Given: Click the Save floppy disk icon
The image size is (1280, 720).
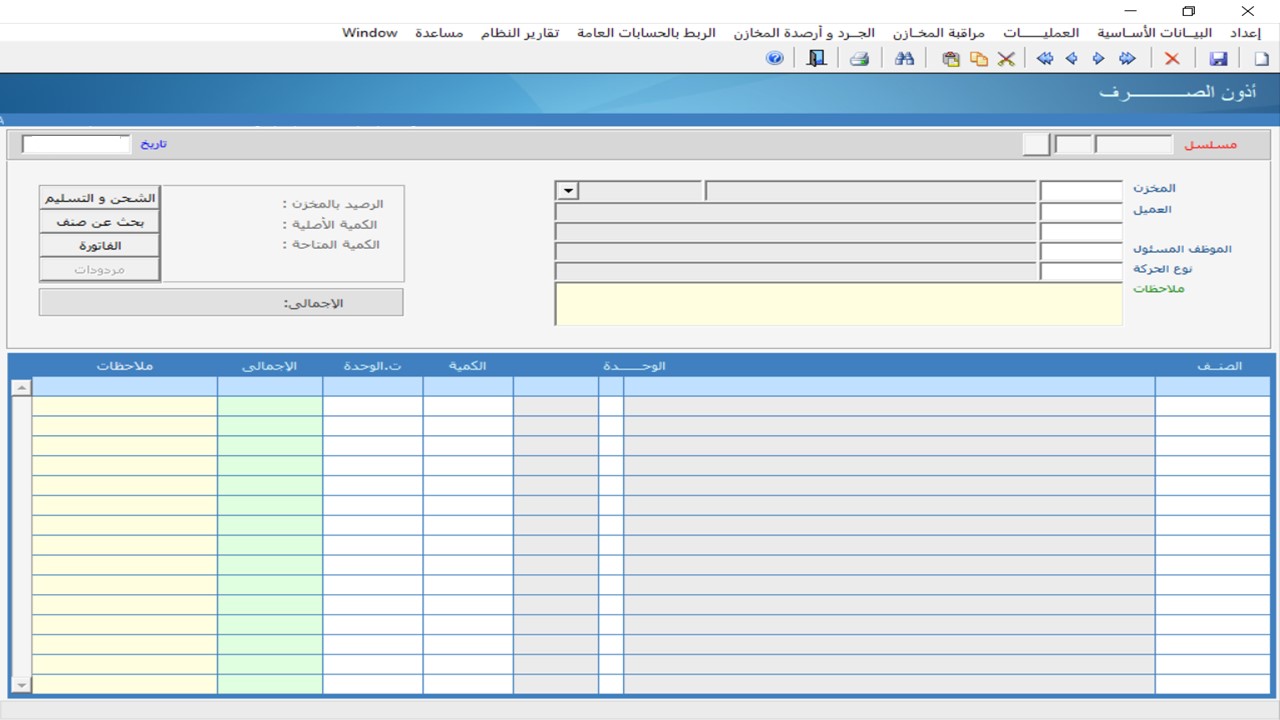Looking at the screenshot, I should [x=1218, y=59].
